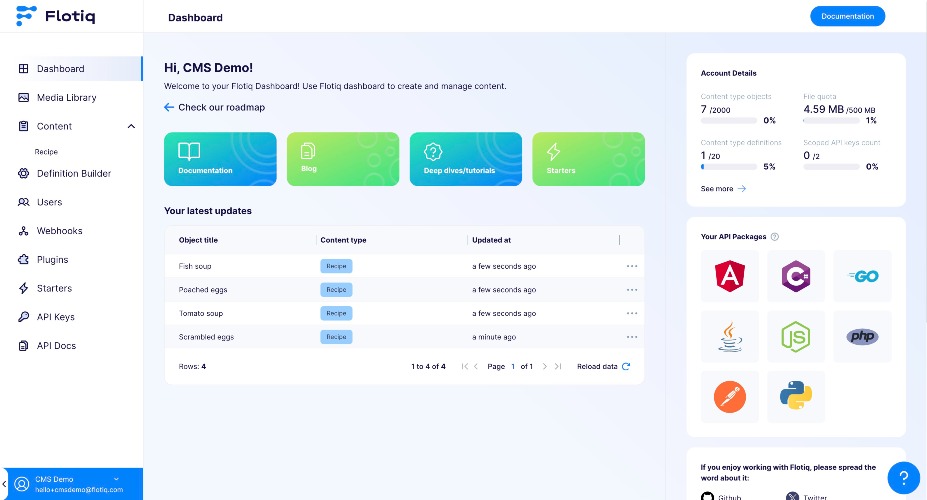Click Reload data
This screenshot has width=927, height=500.
(603, 366)
